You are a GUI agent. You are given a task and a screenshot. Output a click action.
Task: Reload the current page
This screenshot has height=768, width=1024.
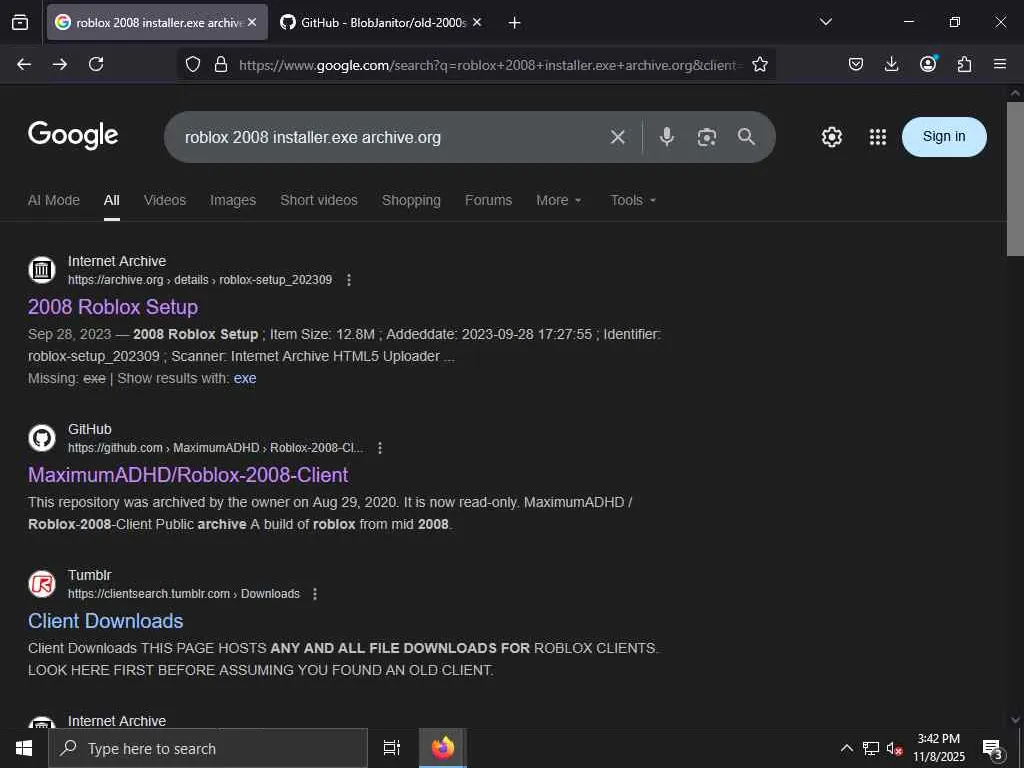(96, 64)
